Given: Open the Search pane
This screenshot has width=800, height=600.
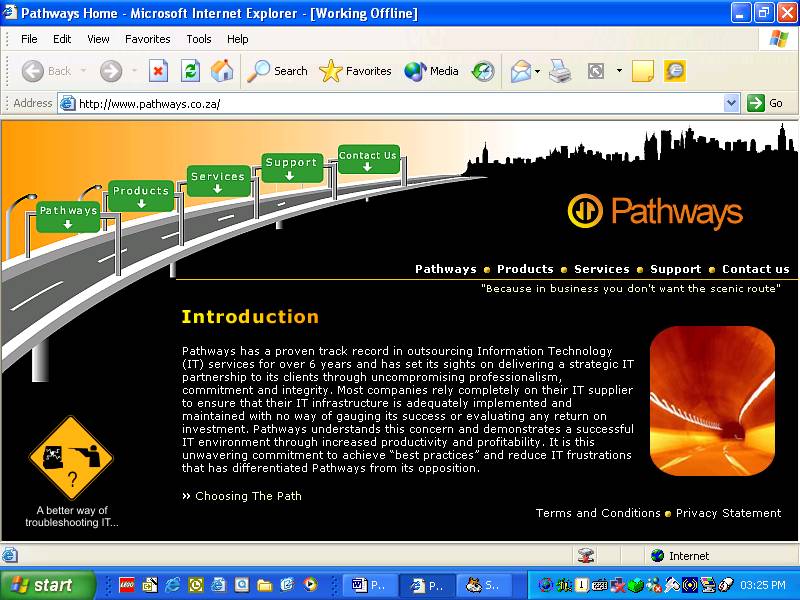Looking at the screenshot, I should pyautogui.click(x=277, y=71).
